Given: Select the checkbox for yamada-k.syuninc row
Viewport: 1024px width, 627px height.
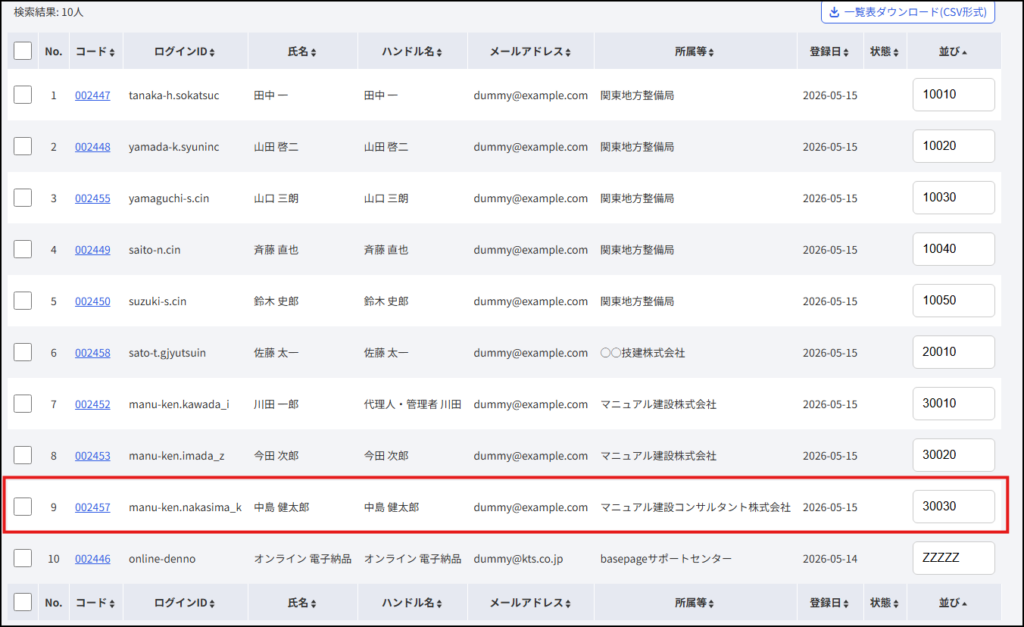Looking at the screenshot, I should [x=23, y=146].
